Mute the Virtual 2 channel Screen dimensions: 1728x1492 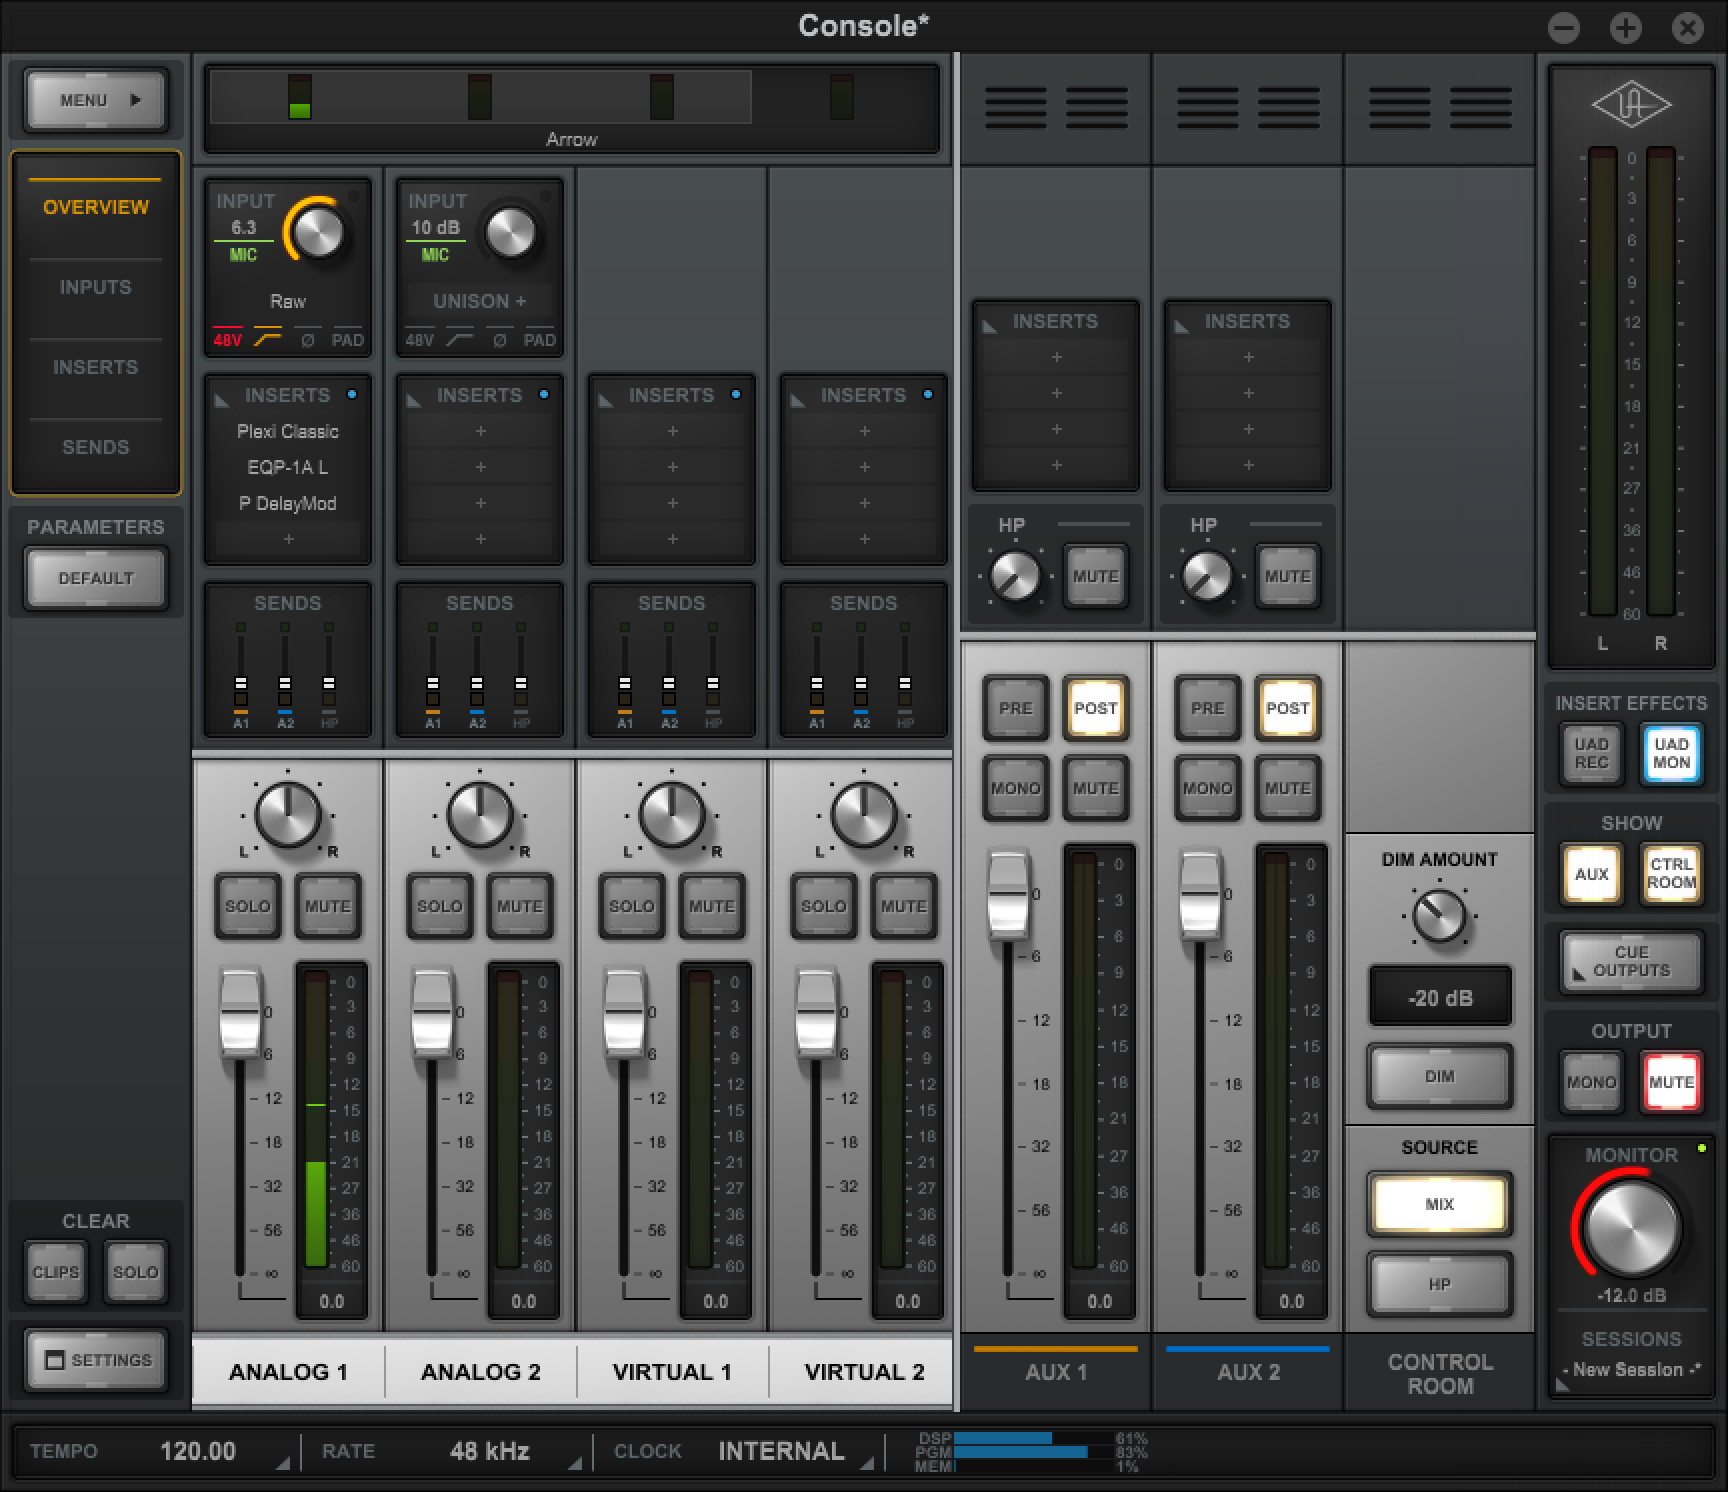[x=903, y=906]
